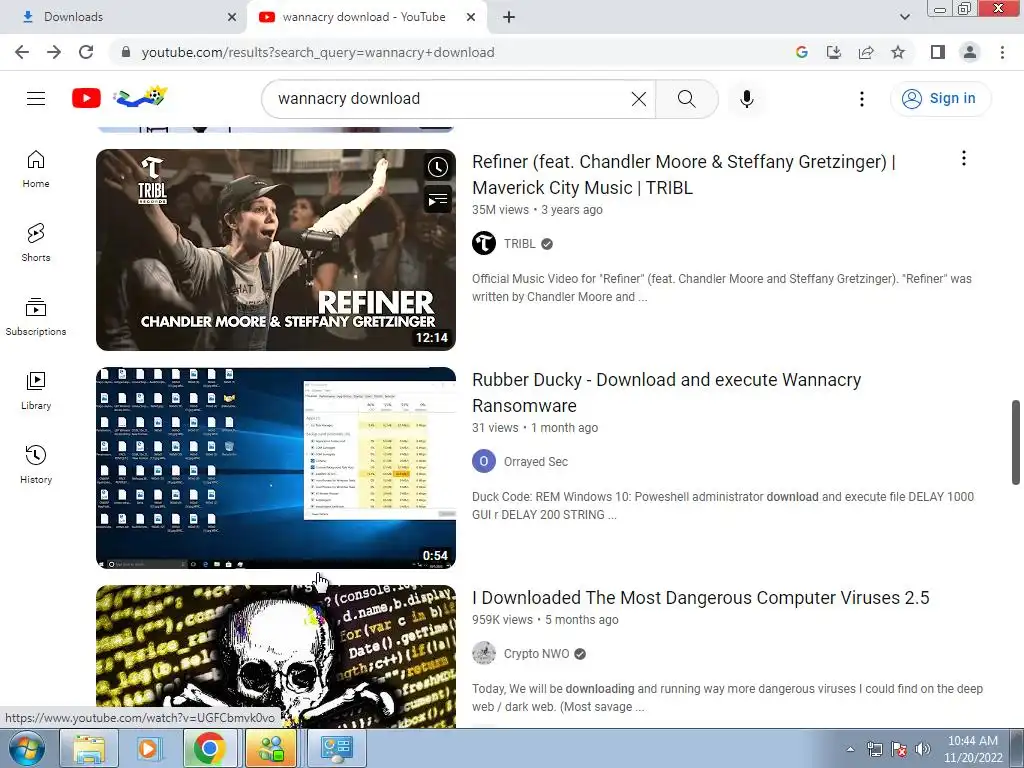Image resolution: width=1024 pixels, height=768 pixels.
Task: Show hidden tray icons arrow
Action: [850, 749]
